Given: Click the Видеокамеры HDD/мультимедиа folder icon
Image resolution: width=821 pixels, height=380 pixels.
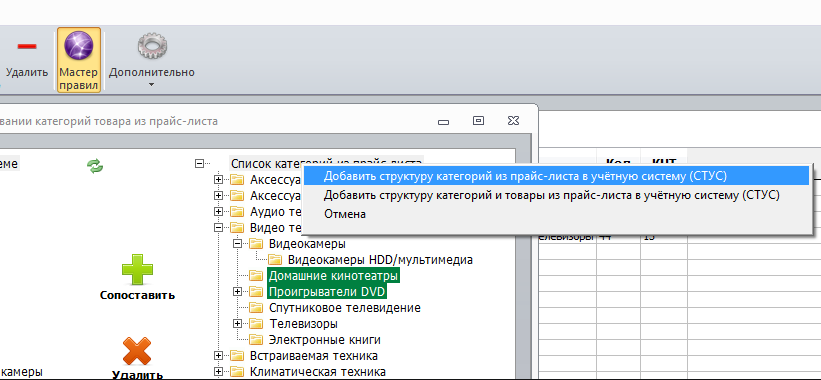Looking at the screenshot, I should pyautogui.click(x=275, y=260).
